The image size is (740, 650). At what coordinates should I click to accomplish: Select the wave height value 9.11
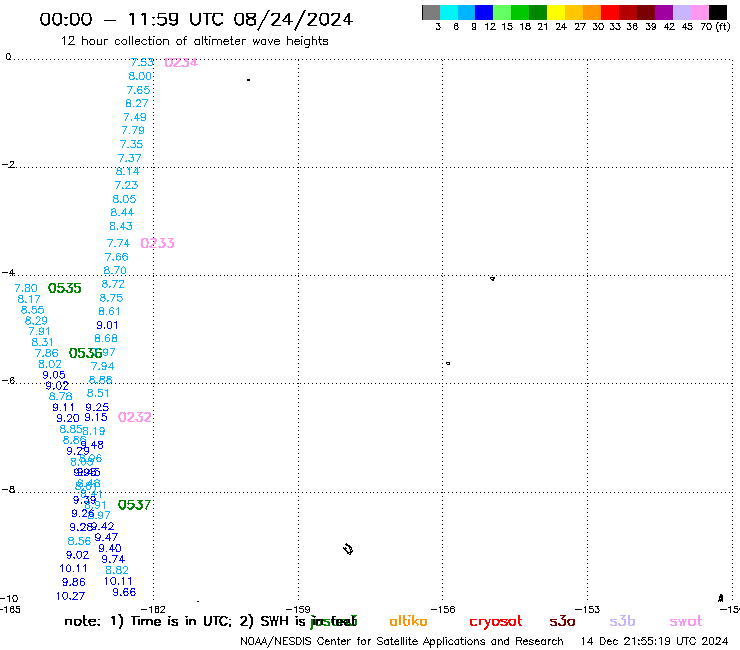click(63, 407)
